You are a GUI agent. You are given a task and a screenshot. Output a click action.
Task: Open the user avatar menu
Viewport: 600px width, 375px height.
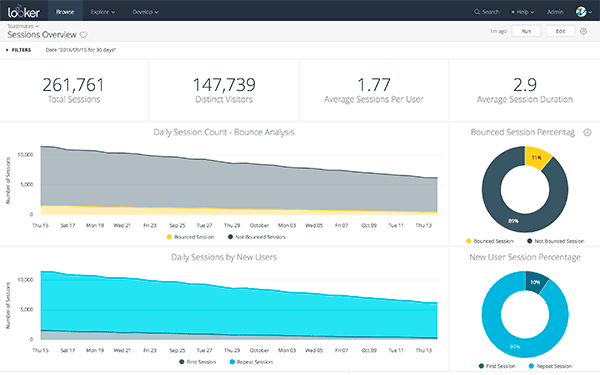coord(584,12)
